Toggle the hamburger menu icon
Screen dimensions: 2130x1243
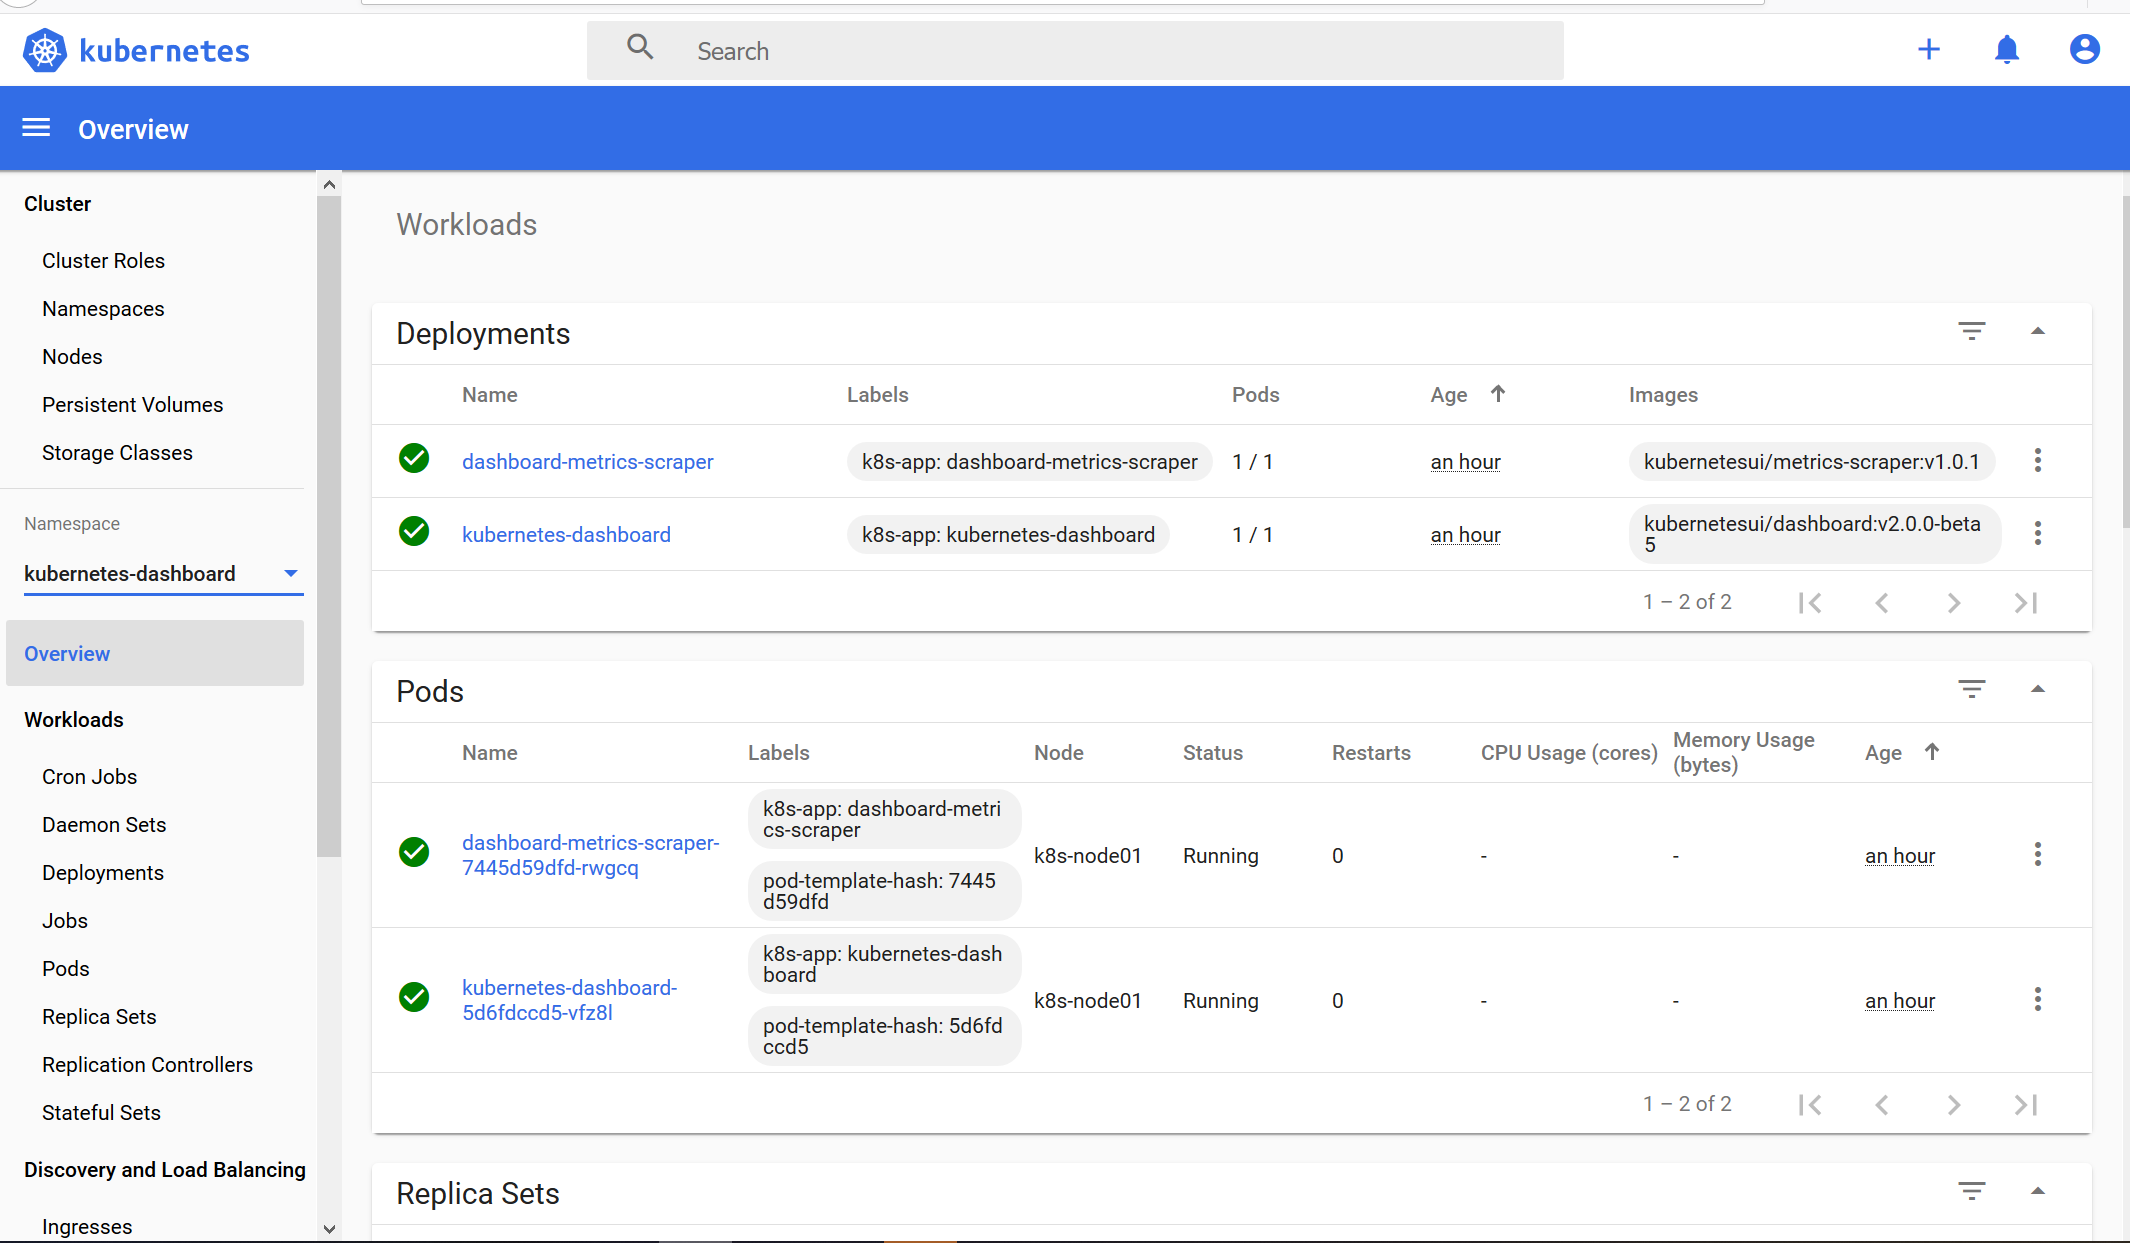36,128
